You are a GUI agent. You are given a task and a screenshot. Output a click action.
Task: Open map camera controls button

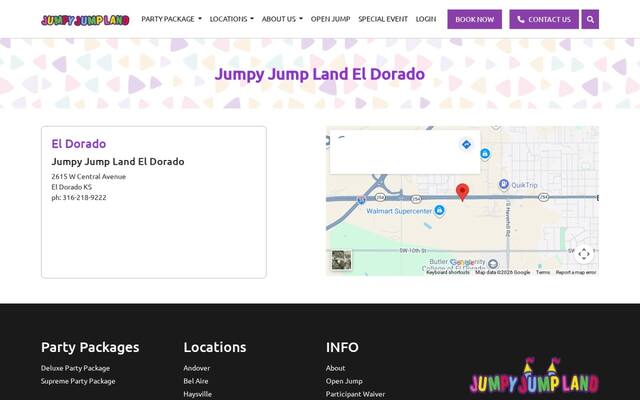pyautogui.click(x=584, y=253)
